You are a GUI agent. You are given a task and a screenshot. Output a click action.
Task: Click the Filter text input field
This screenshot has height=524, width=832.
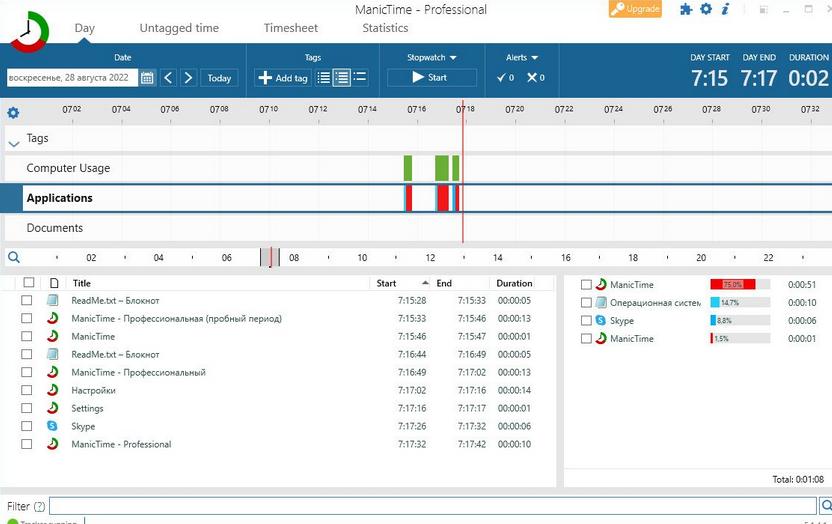tap(433, 506)
